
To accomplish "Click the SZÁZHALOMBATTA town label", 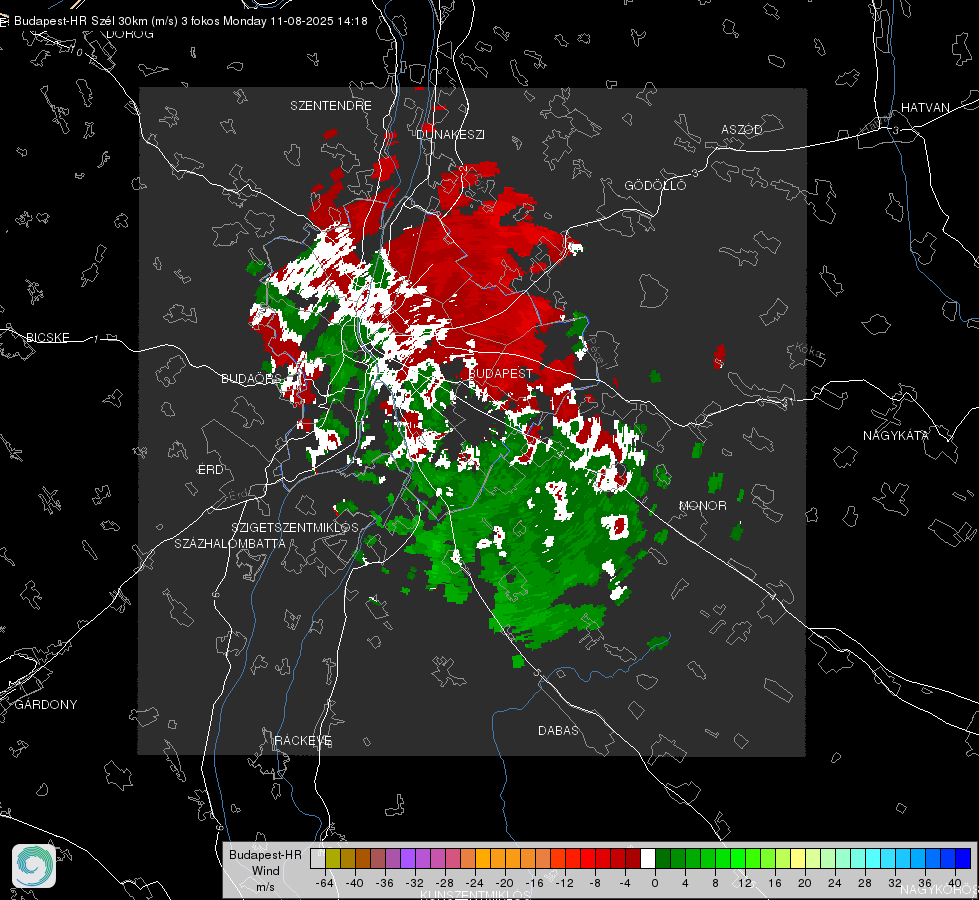I will point(230,543).
